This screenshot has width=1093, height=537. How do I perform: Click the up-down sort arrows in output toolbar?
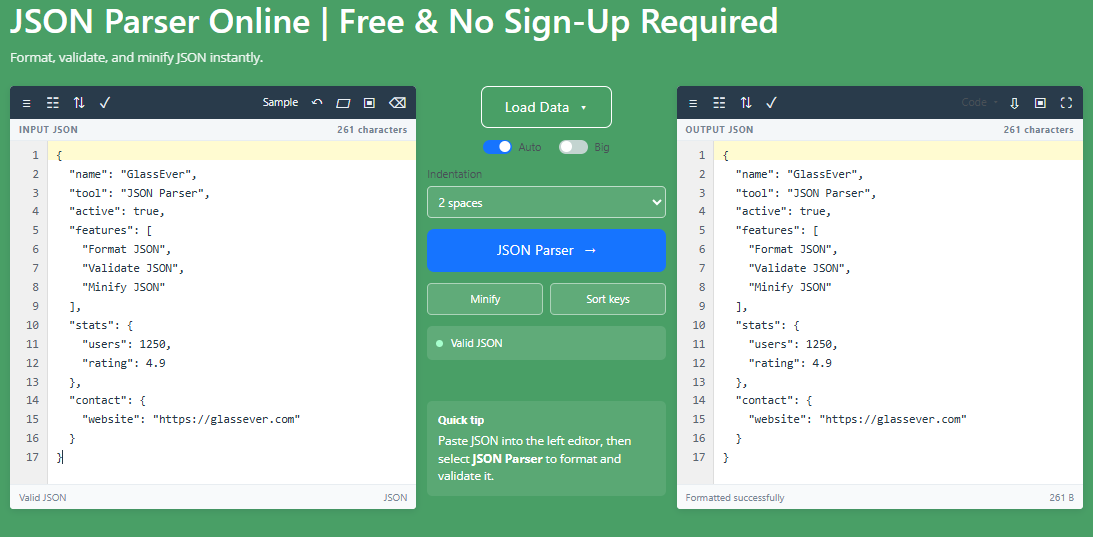746,103
